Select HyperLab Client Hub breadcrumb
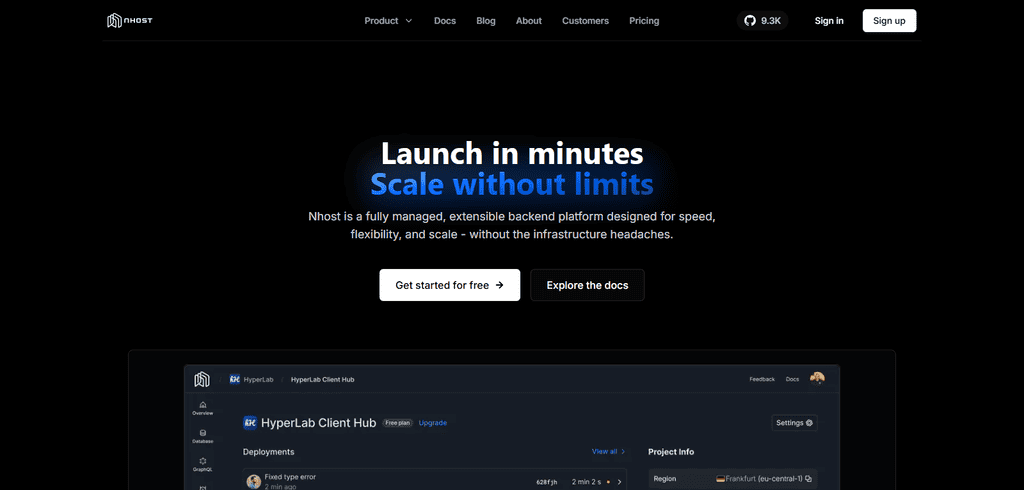Image resolution: width=1024 pixels, height=490 pixels. coord(323,380)
